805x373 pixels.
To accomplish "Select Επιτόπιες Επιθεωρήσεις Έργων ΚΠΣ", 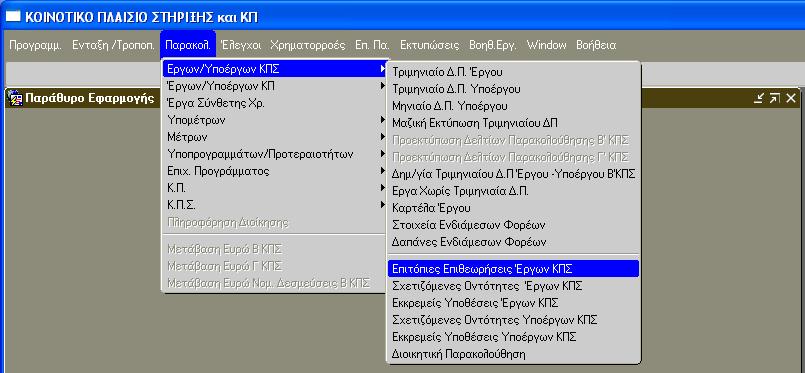I will click(513, 268).
